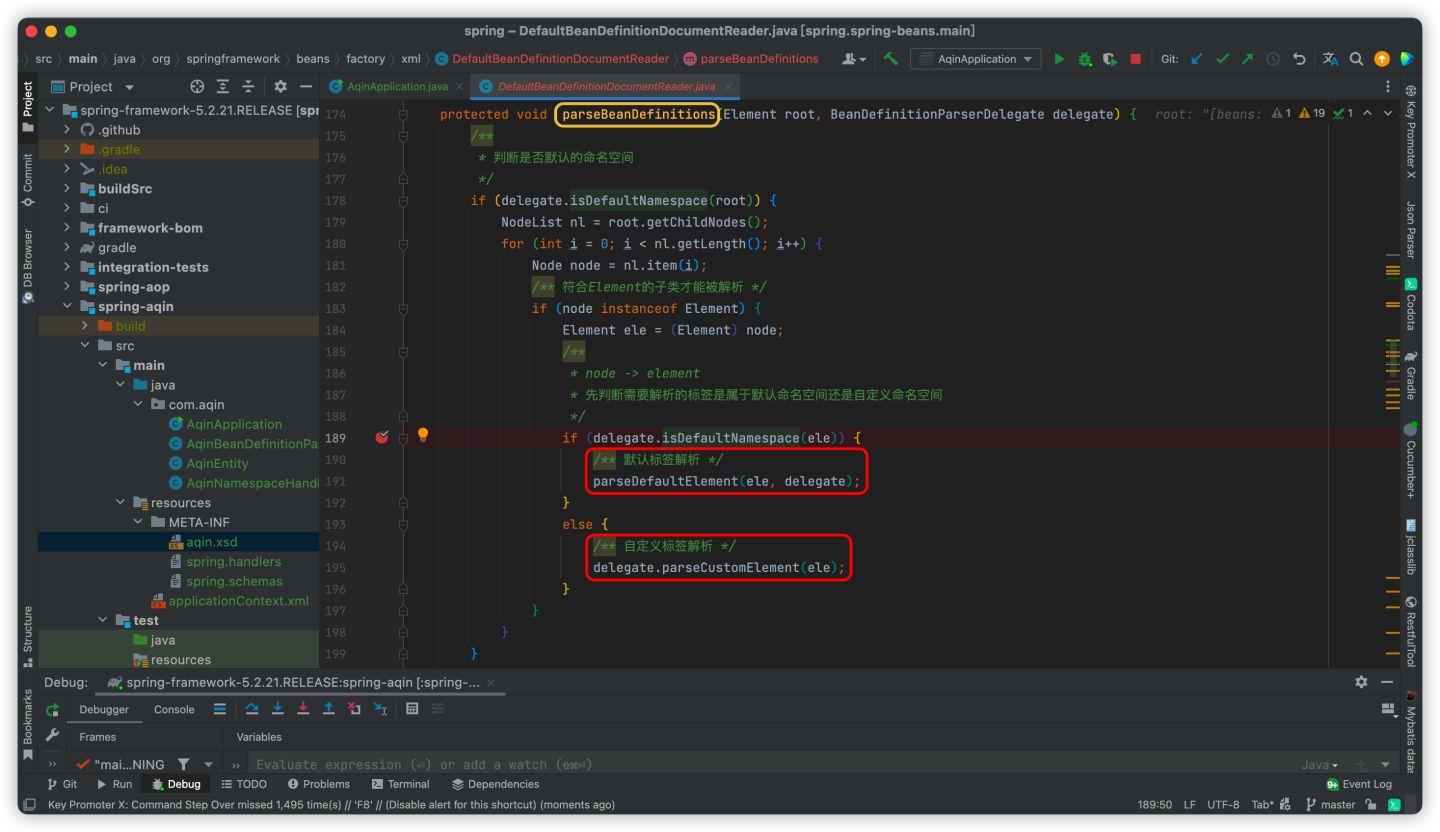Run AqinApplication with green play icon
Screen dimensions: 1440x832
click(x=1060, y=59)
